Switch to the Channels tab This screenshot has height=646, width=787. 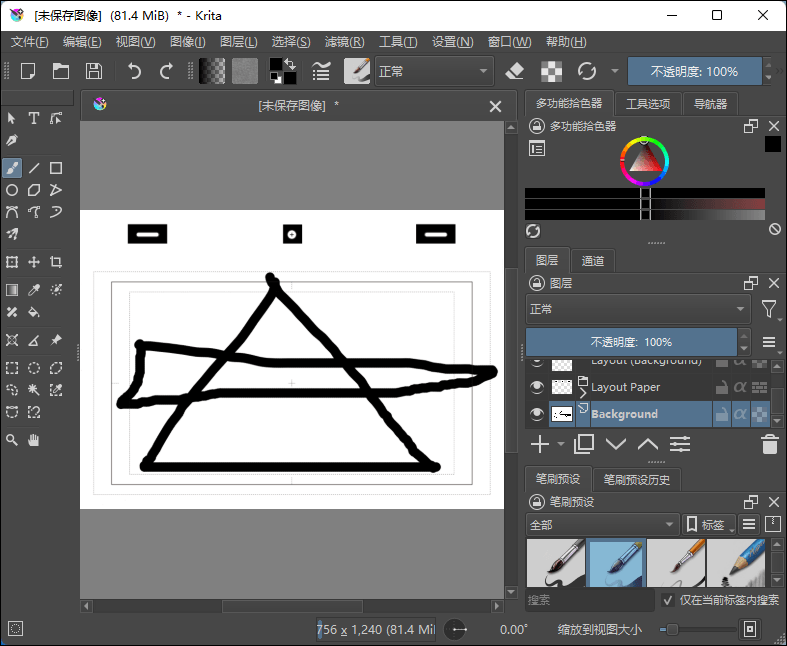(593, 261)
